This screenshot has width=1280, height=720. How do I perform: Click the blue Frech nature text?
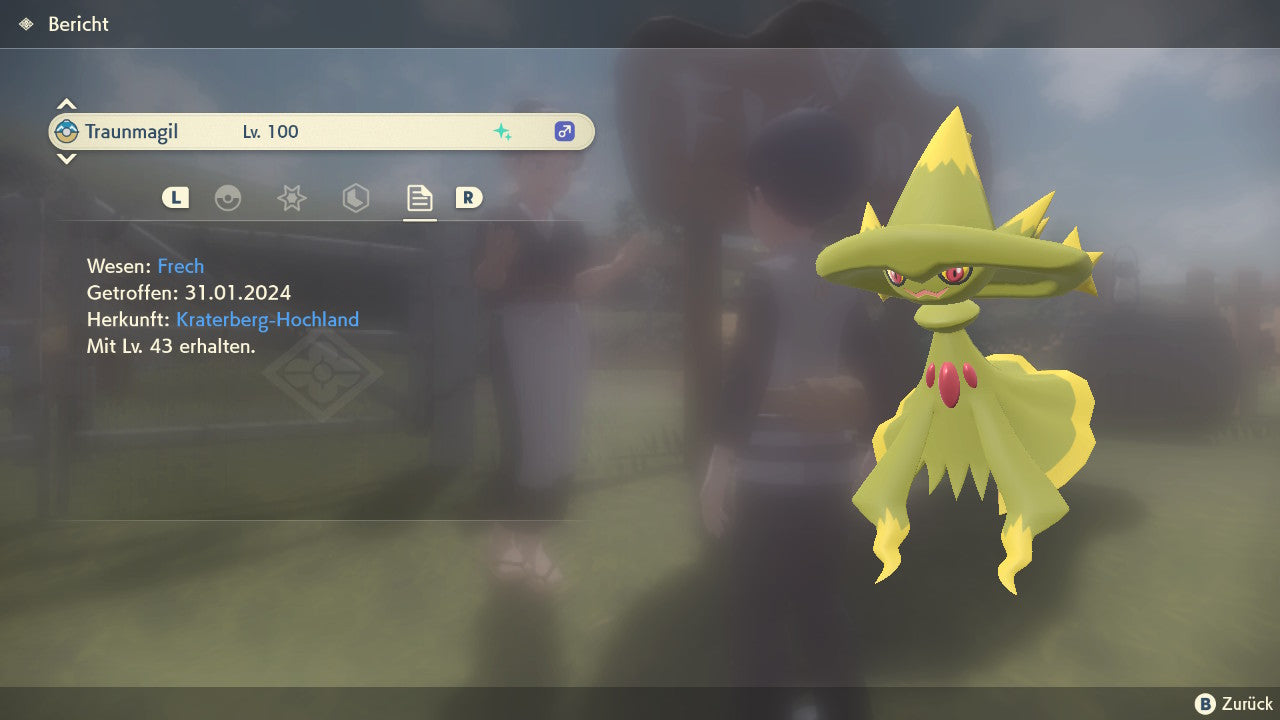pos(180,266)
